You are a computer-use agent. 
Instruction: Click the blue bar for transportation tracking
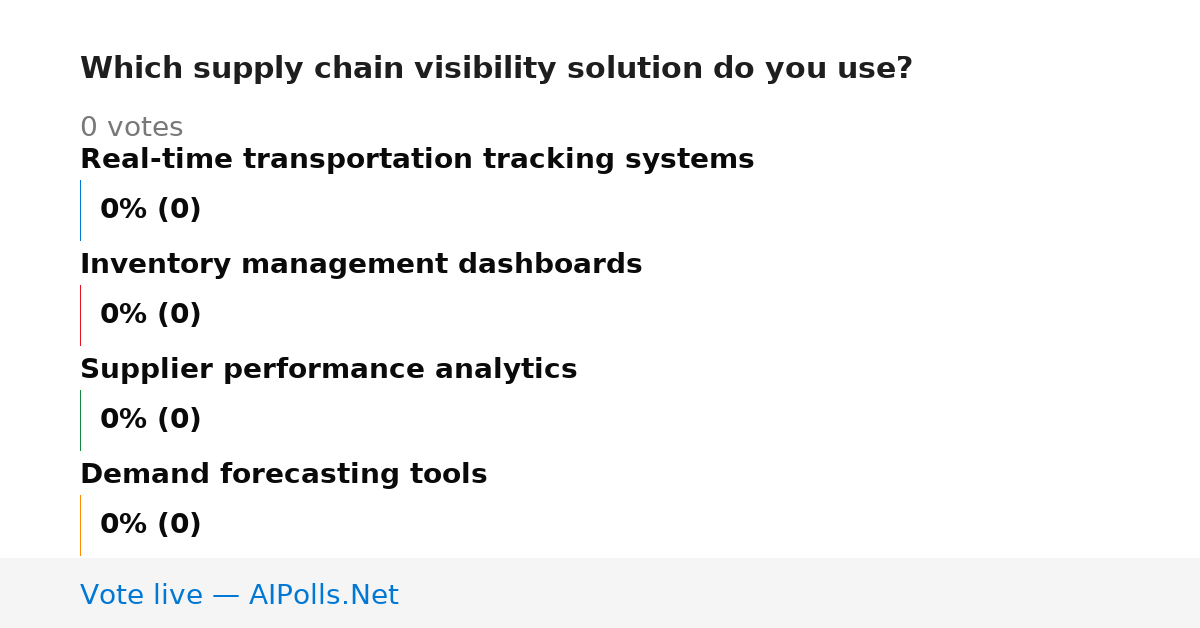[x=80, y=210]
